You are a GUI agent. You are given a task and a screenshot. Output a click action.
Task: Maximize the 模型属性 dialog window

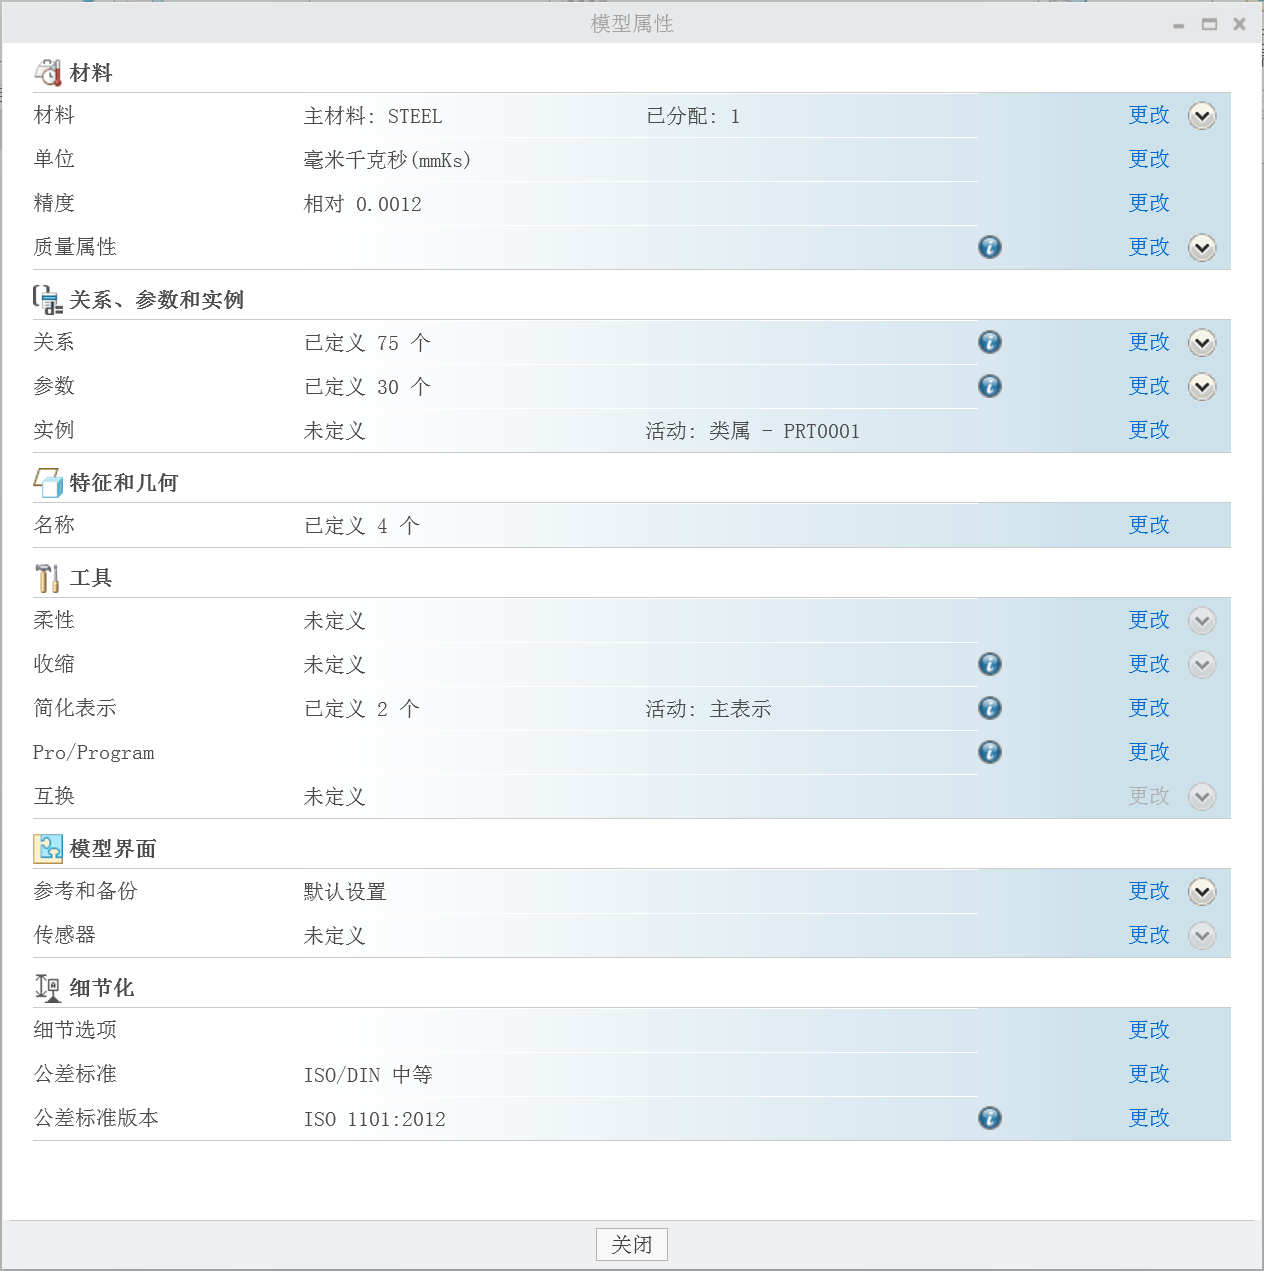coord(1209,24)
